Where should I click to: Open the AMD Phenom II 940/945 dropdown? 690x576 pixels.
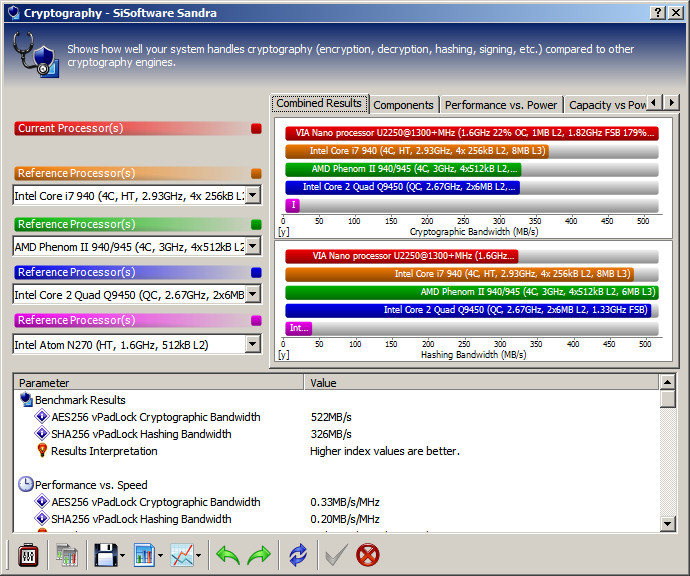click(x=253, y=246)
